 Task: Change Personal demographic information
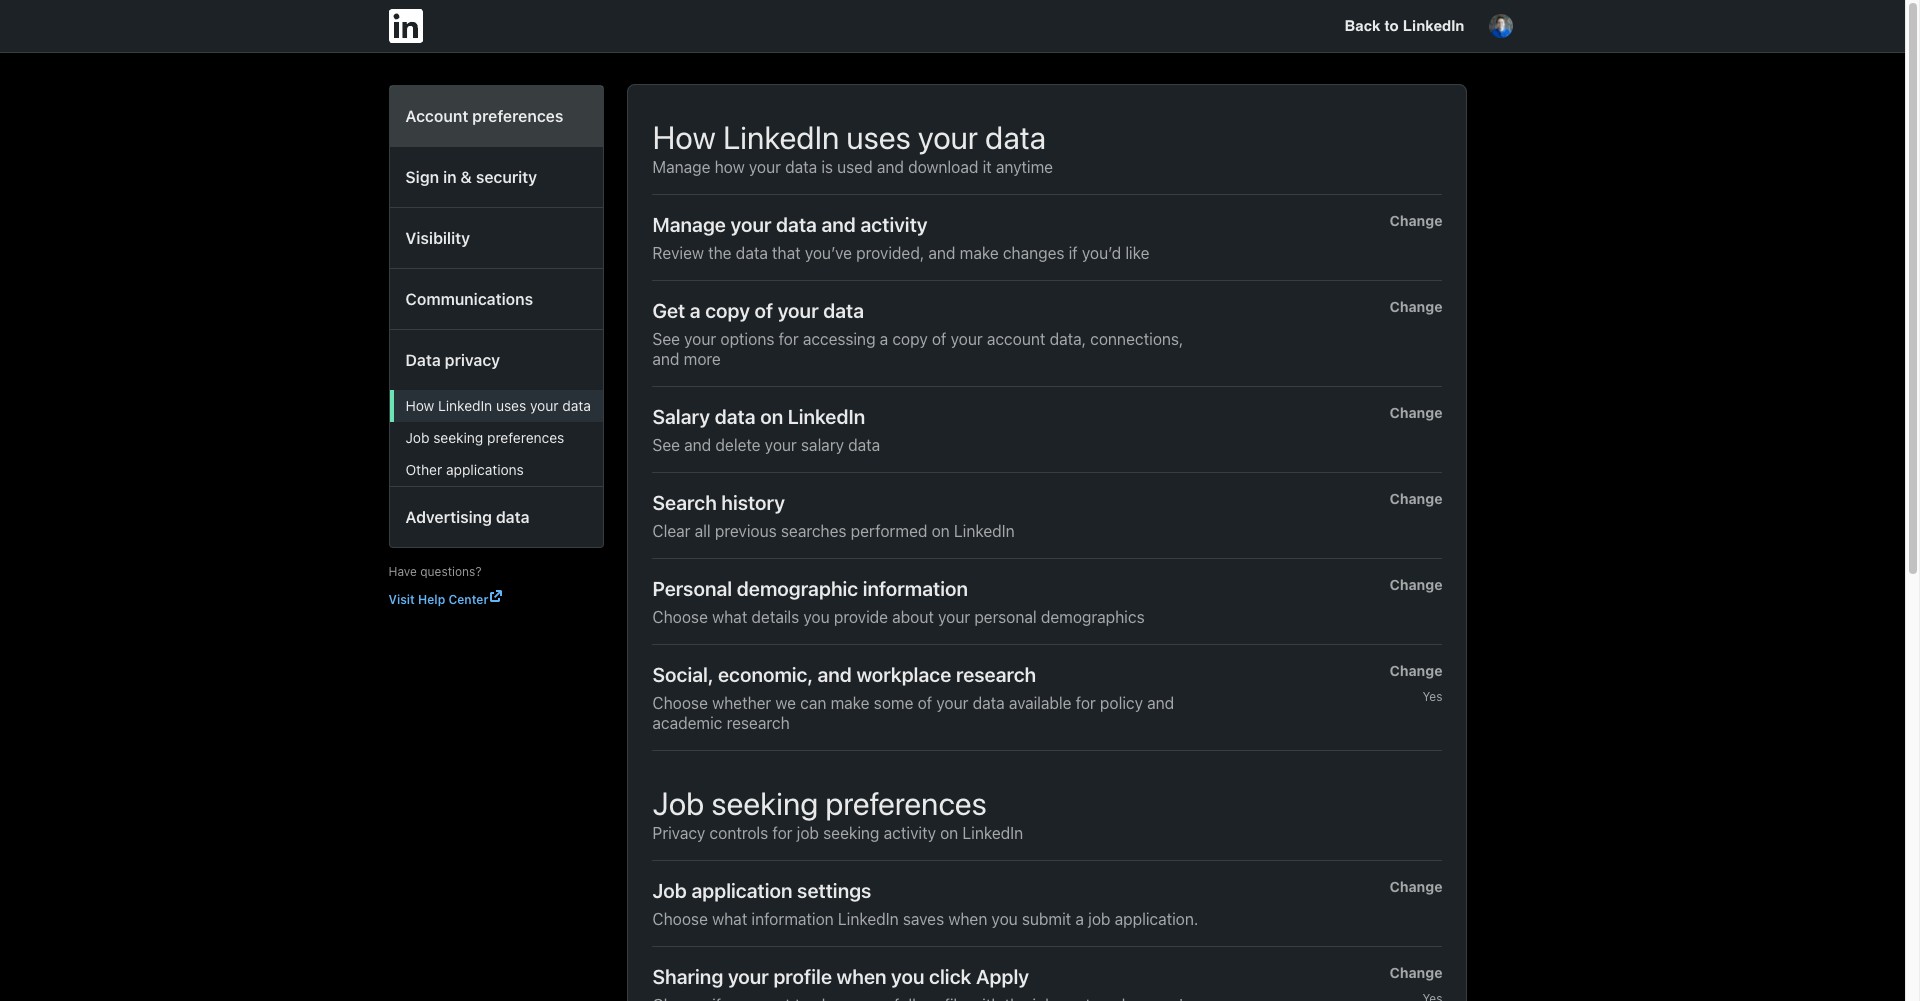pos(1415,586)
